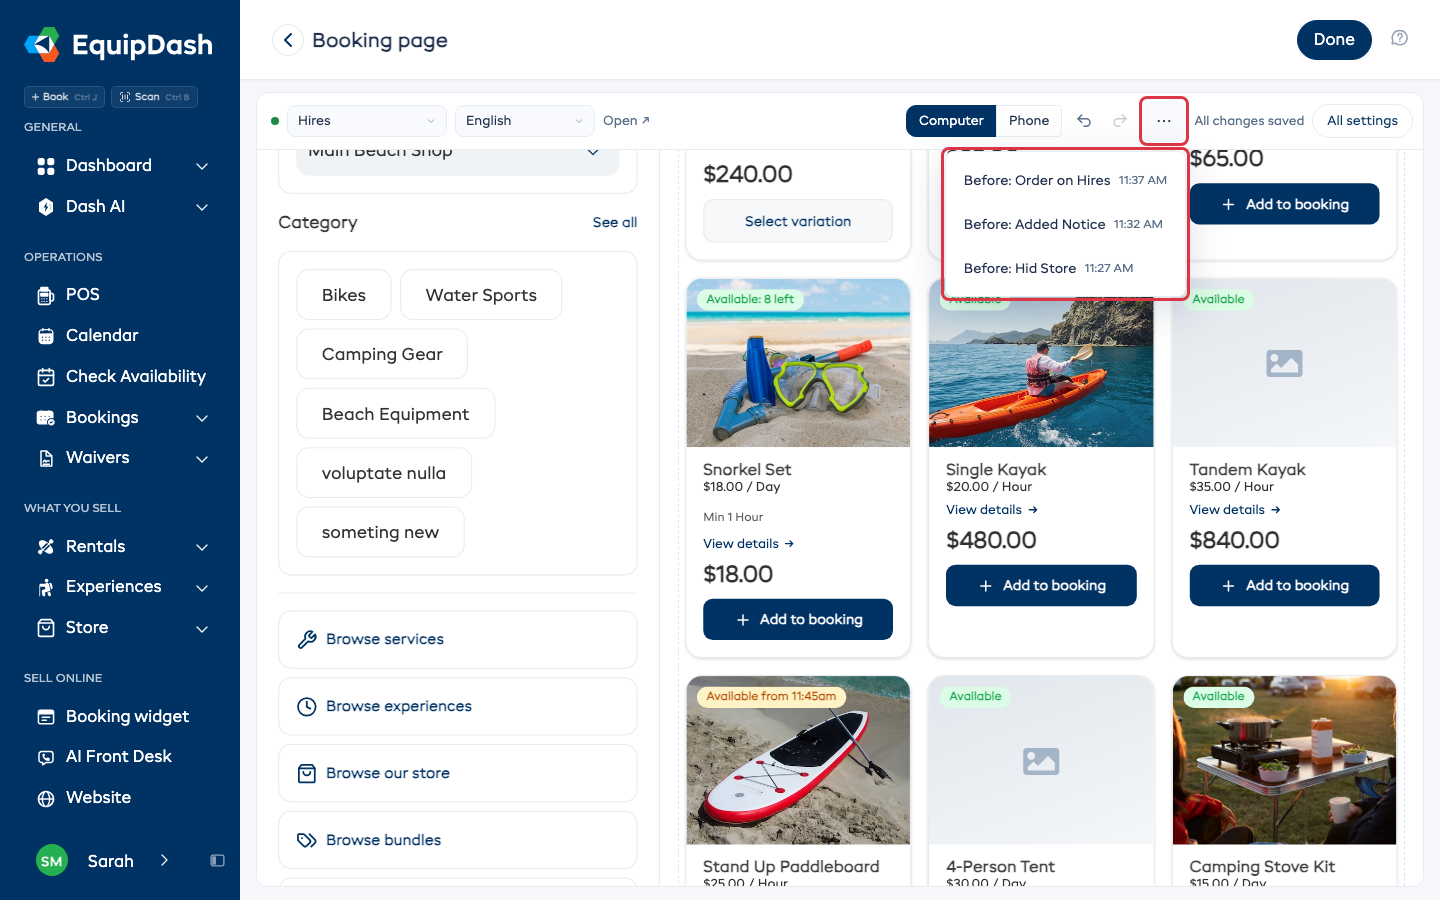
Task: Open the three-dots history menu
Action: coord(1164,121)
